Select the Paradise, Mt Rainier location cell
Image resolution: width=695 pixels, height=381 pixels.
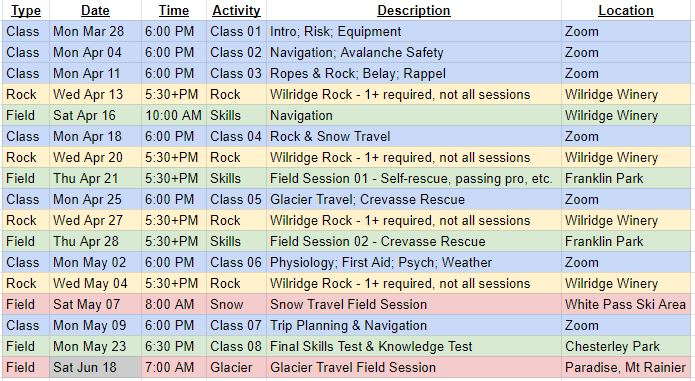(626, 368)
